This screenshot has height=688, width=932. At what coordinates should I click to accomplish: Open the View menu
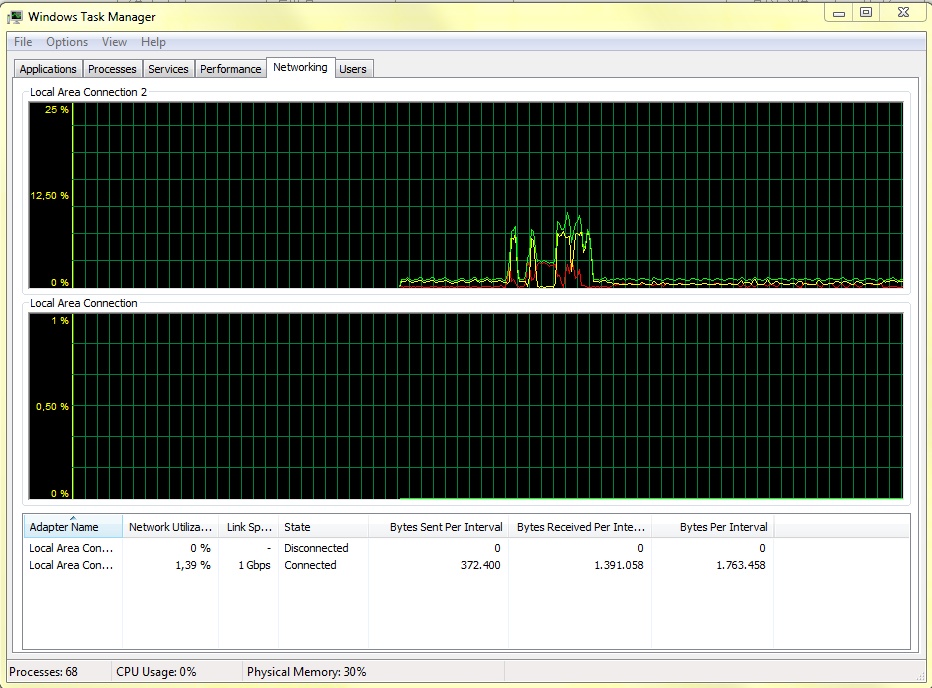click(x=114, y=42)
